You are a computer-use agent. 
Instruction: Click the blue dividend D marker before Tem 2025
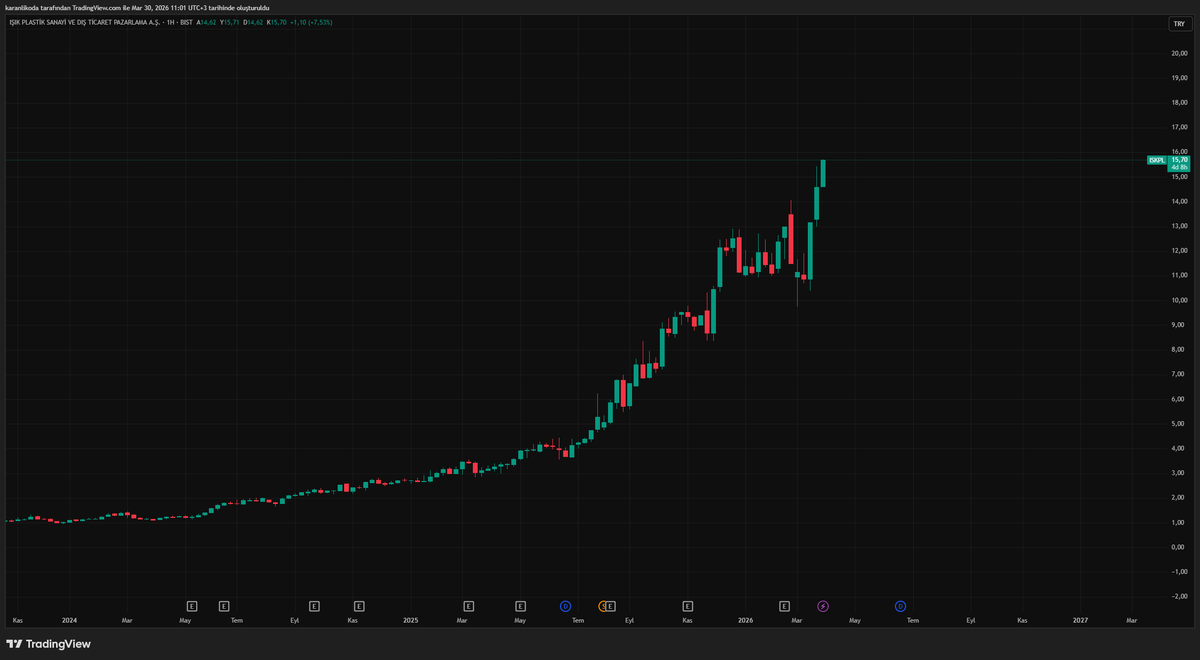click(565, 606)
